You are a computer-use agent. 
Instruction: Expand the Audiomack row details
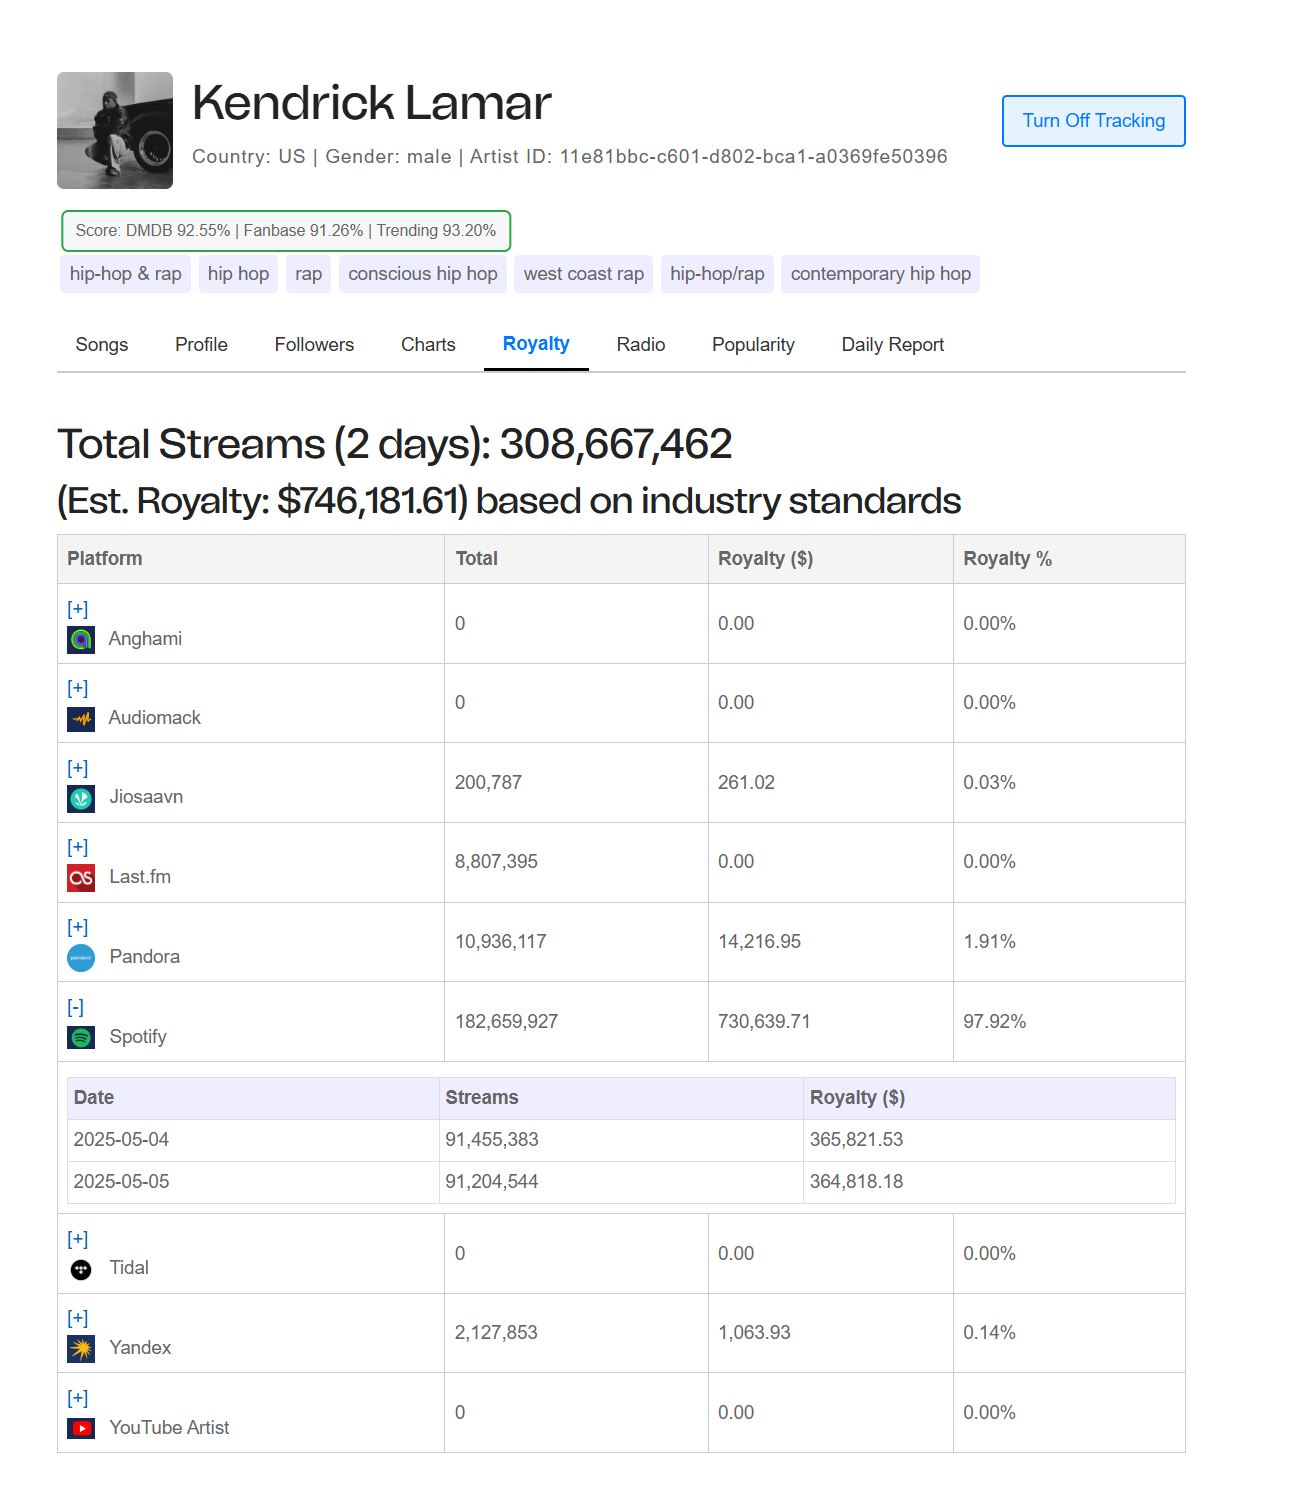coord(77,688)
